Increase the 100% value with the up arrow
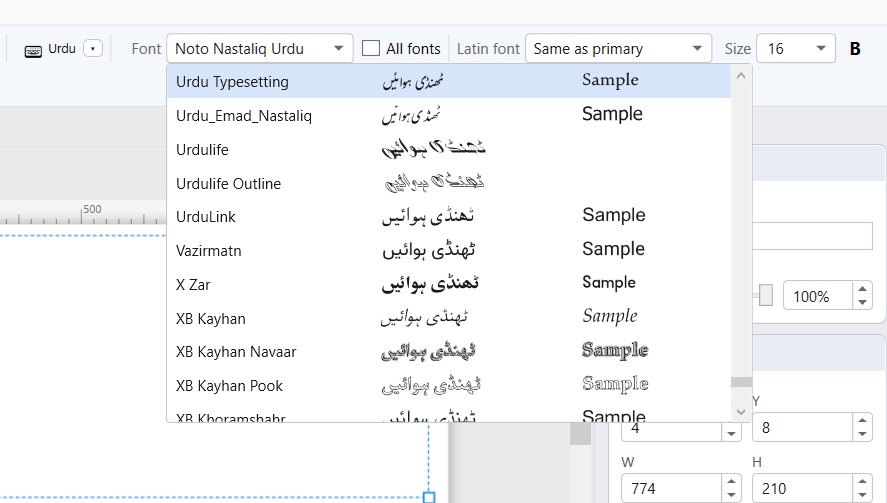 (x=862, y=289)
